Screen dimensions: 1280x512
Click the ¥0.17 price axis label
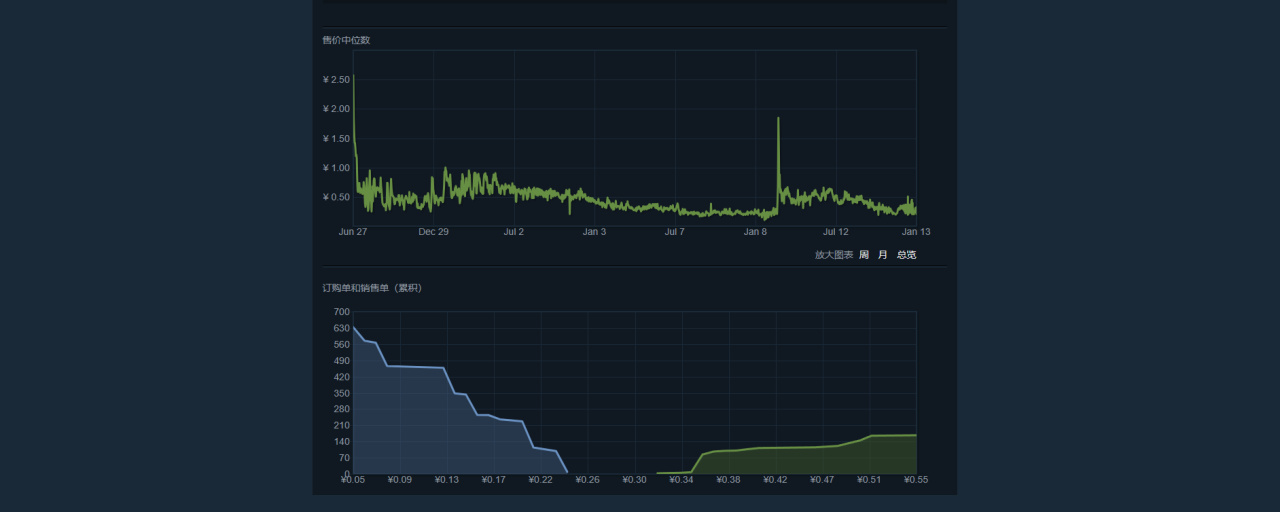click(493, 480)
